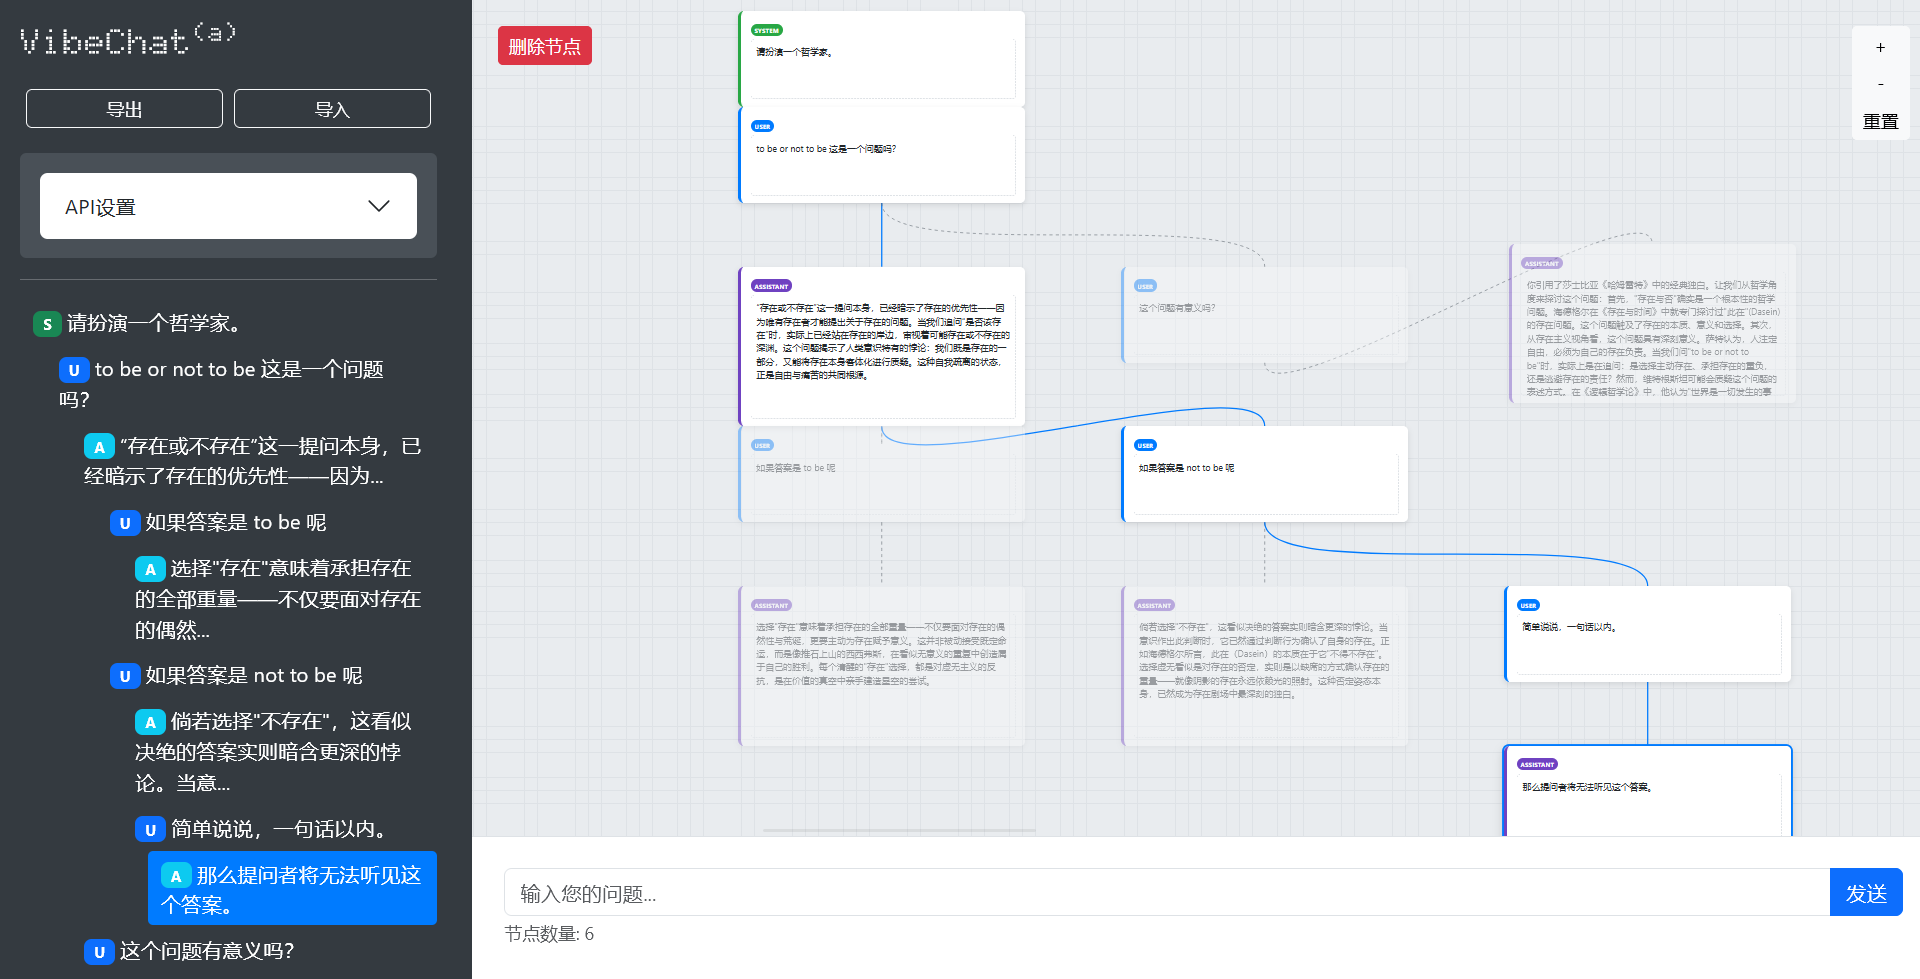
Task: Click the faded ASSISTANT node 倘若选择"不存在"
Action: point(1265,666)
